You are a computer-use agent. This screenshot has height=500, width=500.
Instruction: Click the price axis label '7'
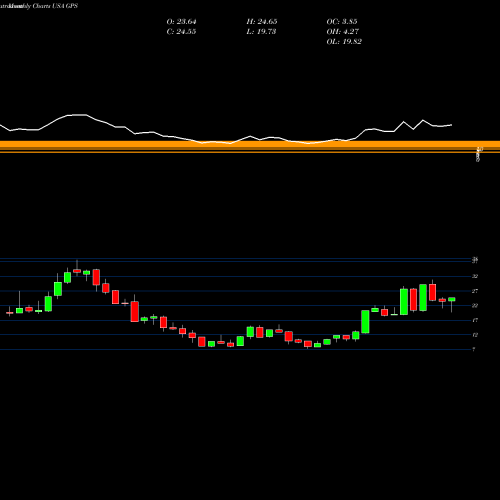[474, 349]
